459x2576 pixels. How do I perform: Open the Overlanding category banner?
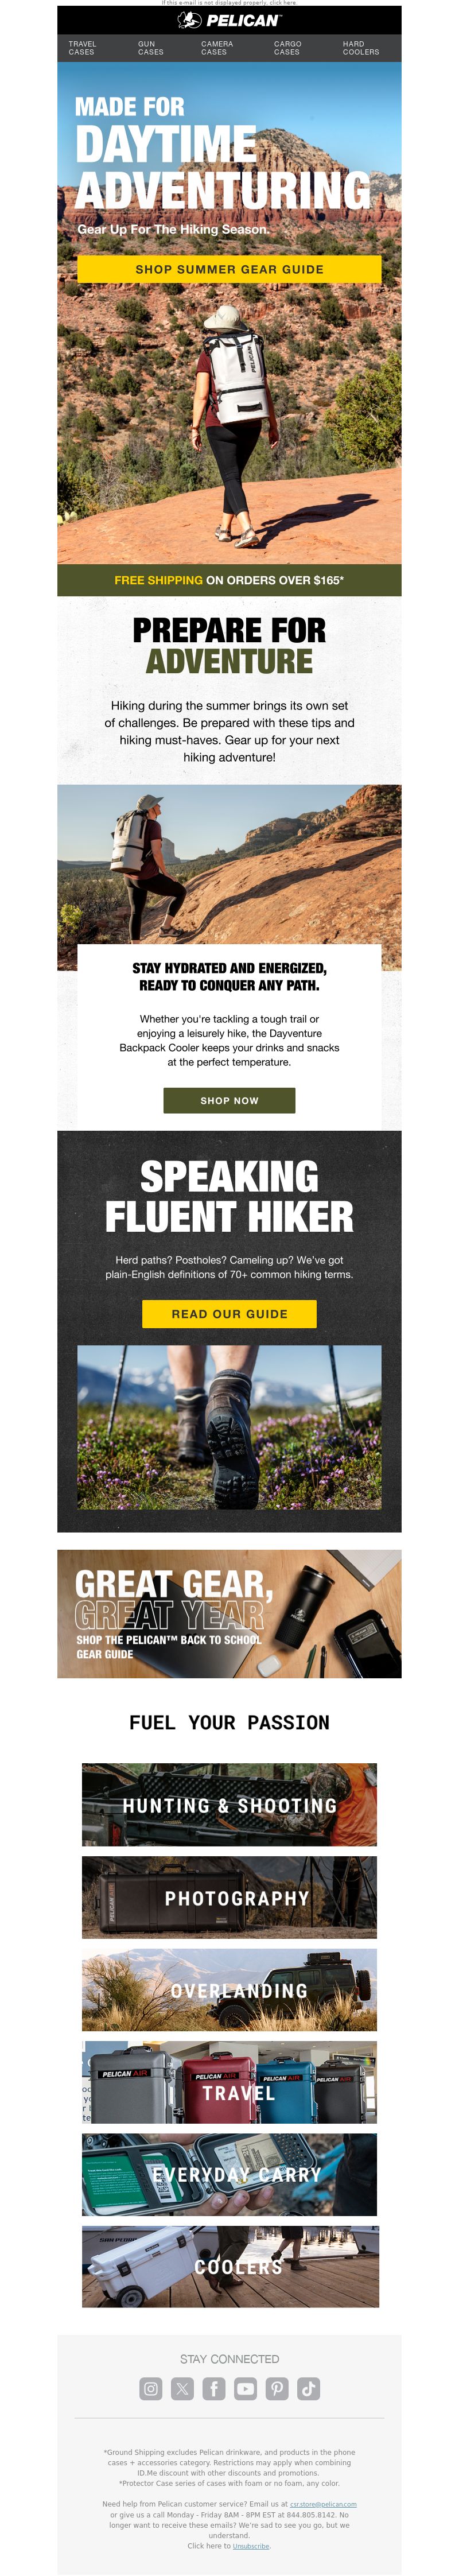coord(229,1990)
